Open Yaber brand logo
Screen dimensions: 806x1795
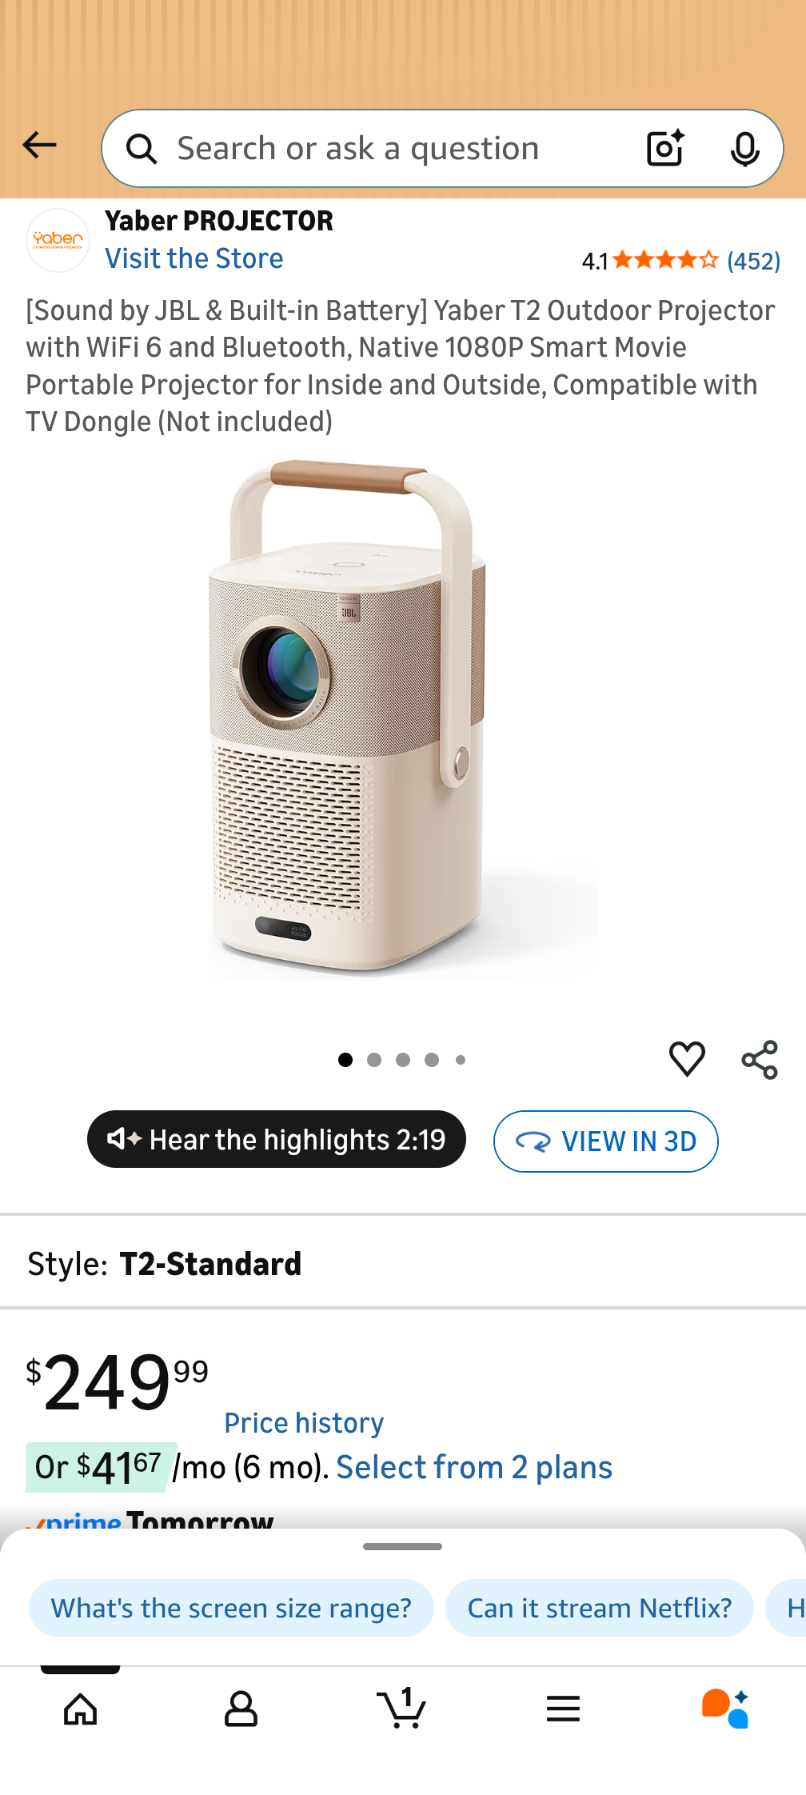pyautogui.click(x=58, y=240)
